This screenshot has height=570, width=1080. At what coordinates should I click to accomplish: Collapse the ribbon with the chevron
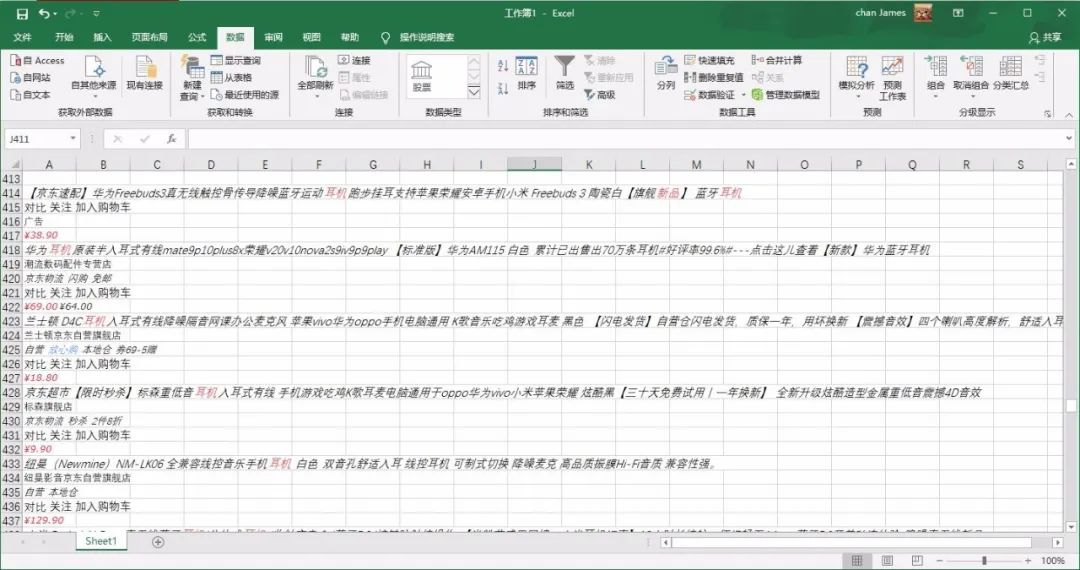[1068, 114]
